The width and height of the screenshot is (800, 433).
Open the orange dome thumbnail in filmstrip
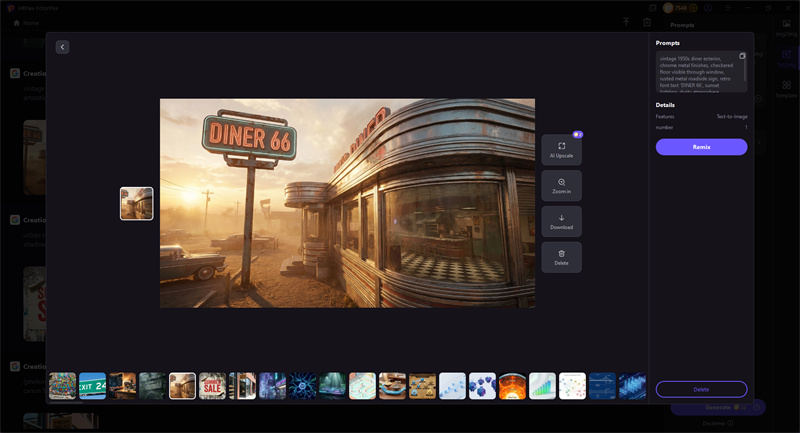pos(512,386)
